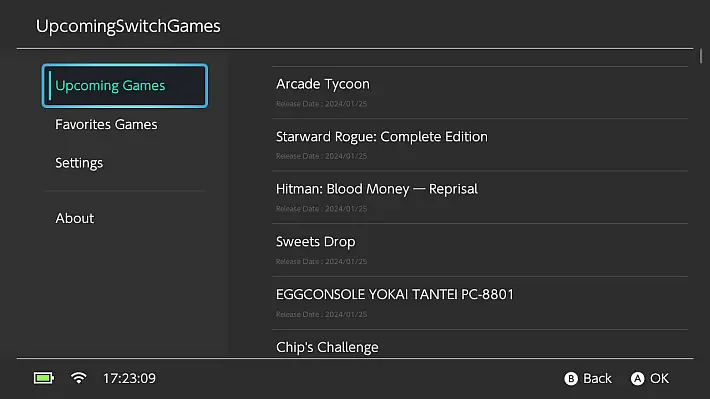Click the game list scrollbar
Screen dimensions: 710x399
click(x=700, y=56)
